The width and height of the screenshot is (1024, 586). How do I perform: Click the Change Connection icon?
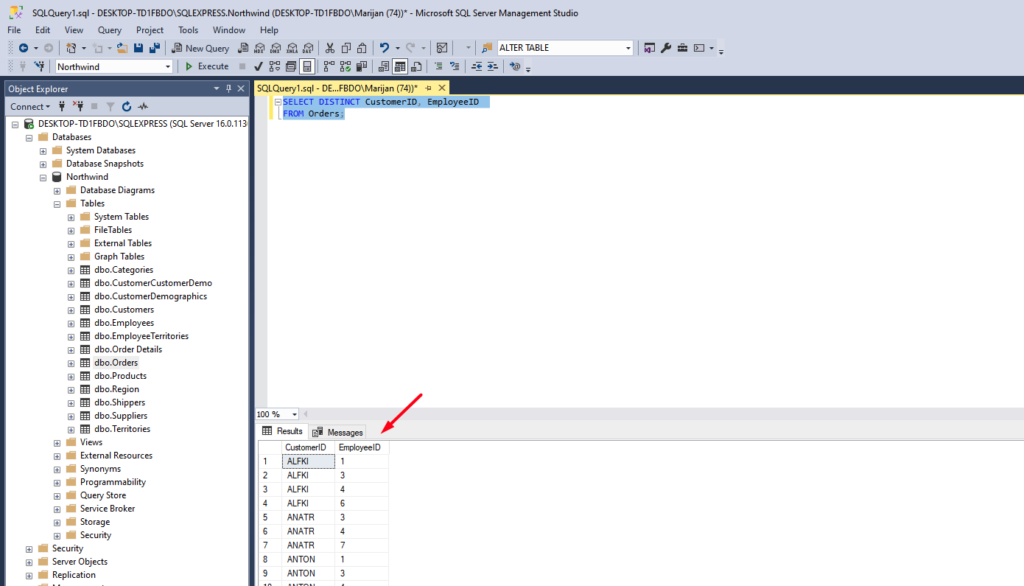[x=39, y=66]
